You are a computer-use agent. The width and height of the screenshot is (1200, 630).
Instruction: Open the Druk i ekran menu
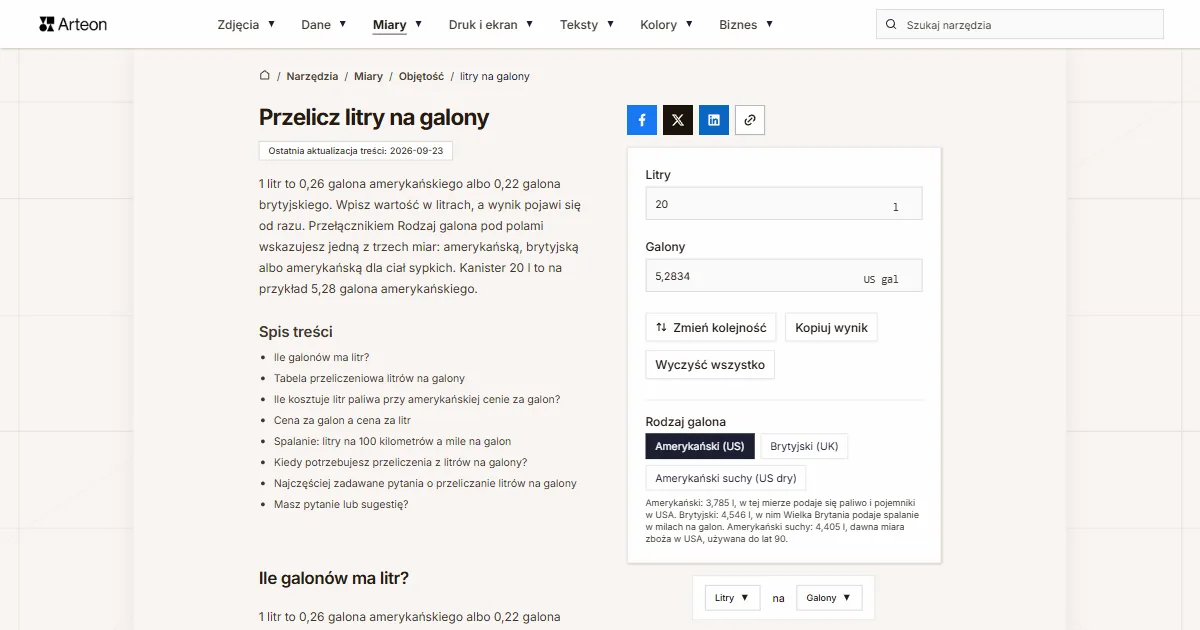click(491, 24)
